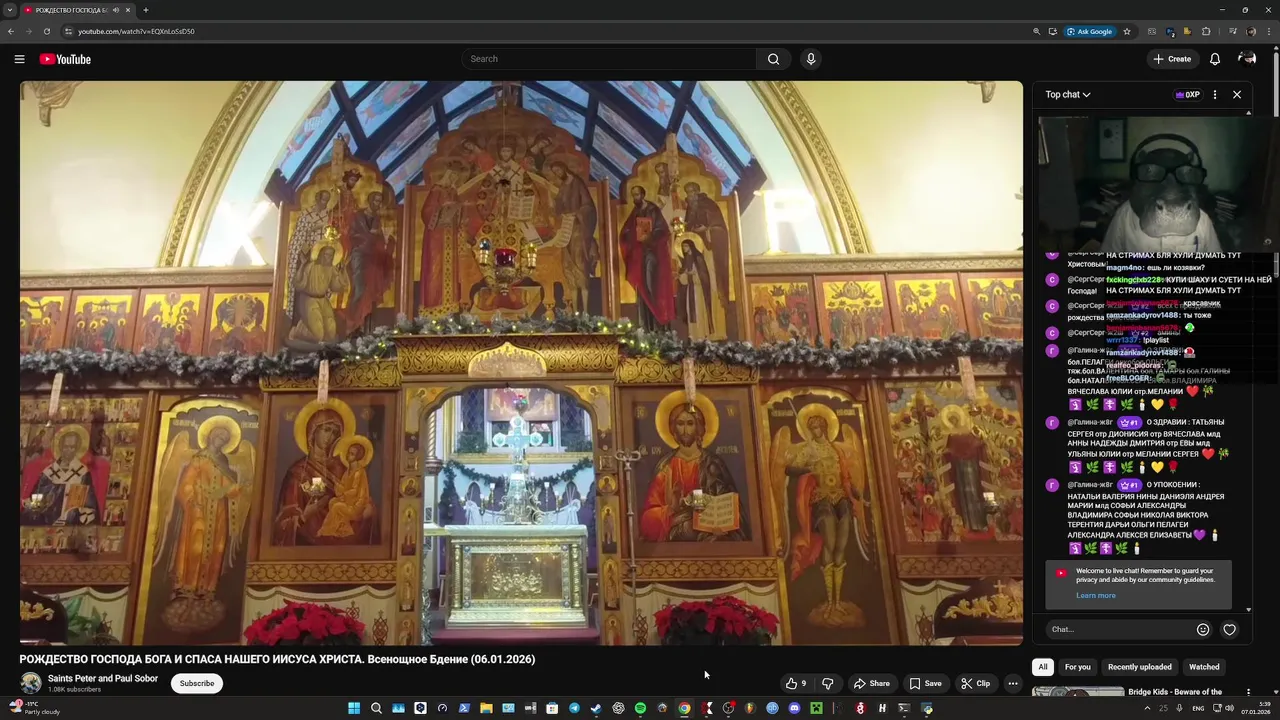
Task: Click the video title РОЖДЕСТВО ГОСПОДА text
Action: point(277,659)
